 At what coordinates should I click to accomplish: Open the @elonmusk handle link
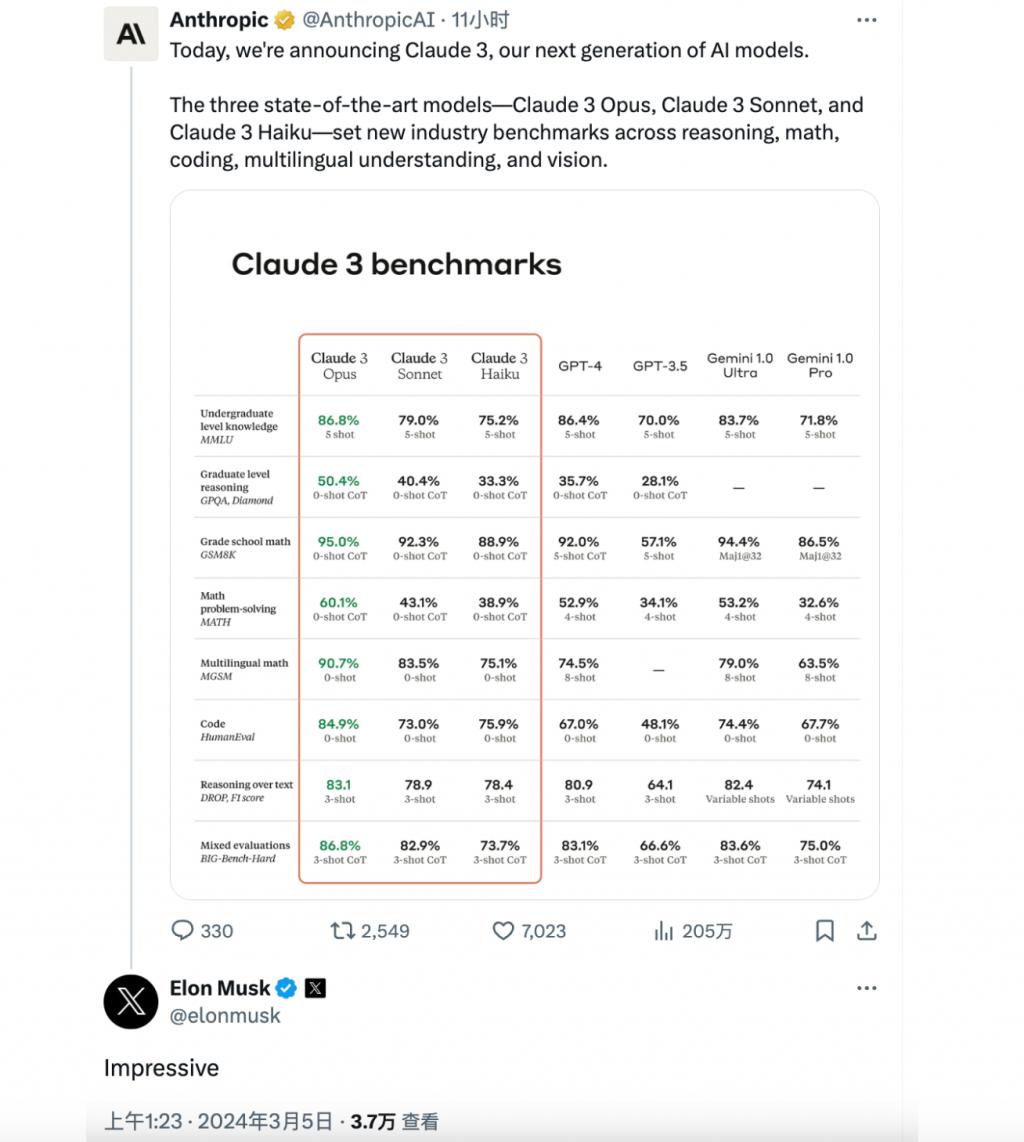click(225, 1015)
